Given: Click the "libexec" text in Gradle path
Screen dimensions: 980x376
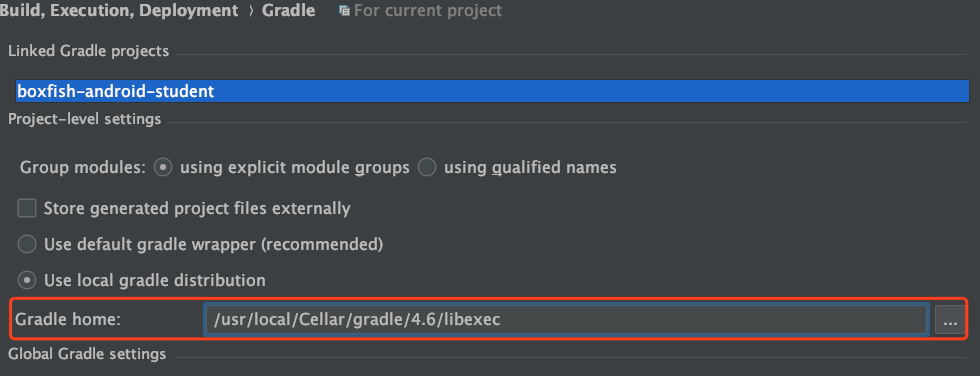Looking at the screenshot, I should coord(472,320).
